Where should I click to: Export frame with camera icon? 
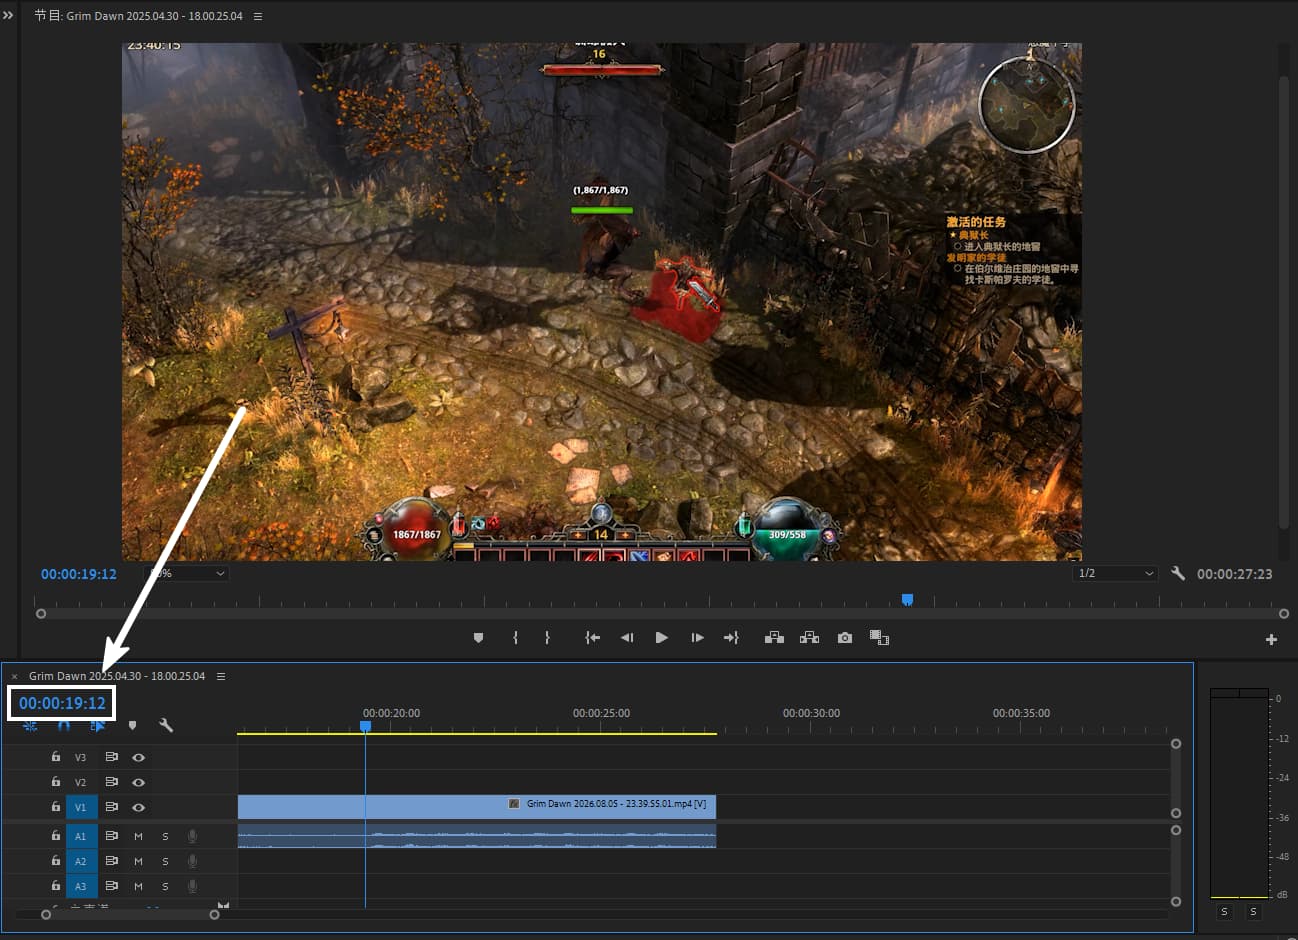(845, 638)
